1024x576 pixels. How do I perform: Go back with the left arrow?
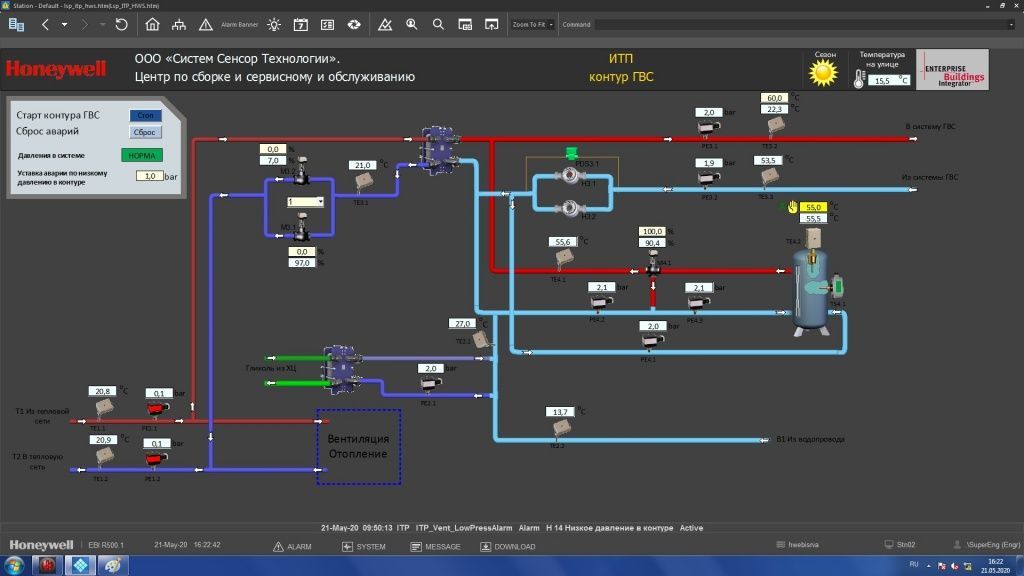(45, 24)
